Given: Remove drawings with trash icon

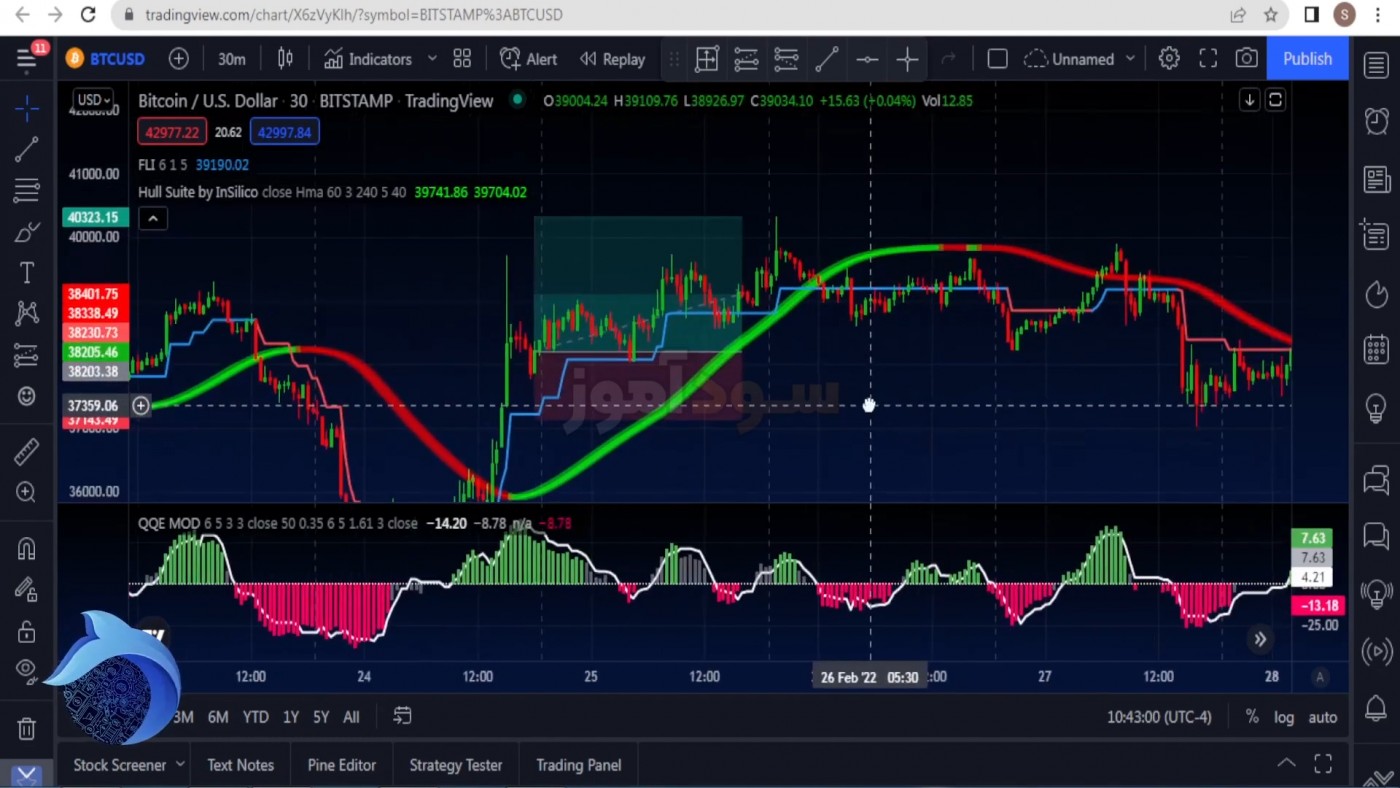Looking at the screenshot, I should 27,728.
